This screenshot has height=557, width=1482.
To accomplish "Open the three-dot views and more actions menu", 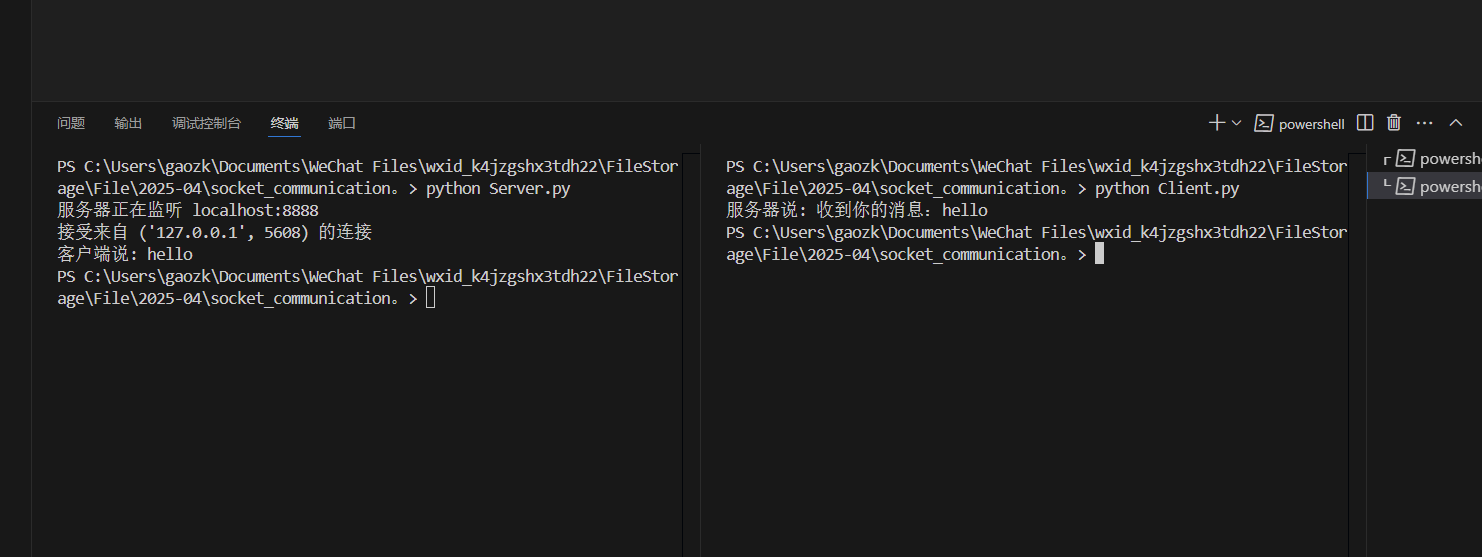I will pyautogui.click(x=1425, y=123).
